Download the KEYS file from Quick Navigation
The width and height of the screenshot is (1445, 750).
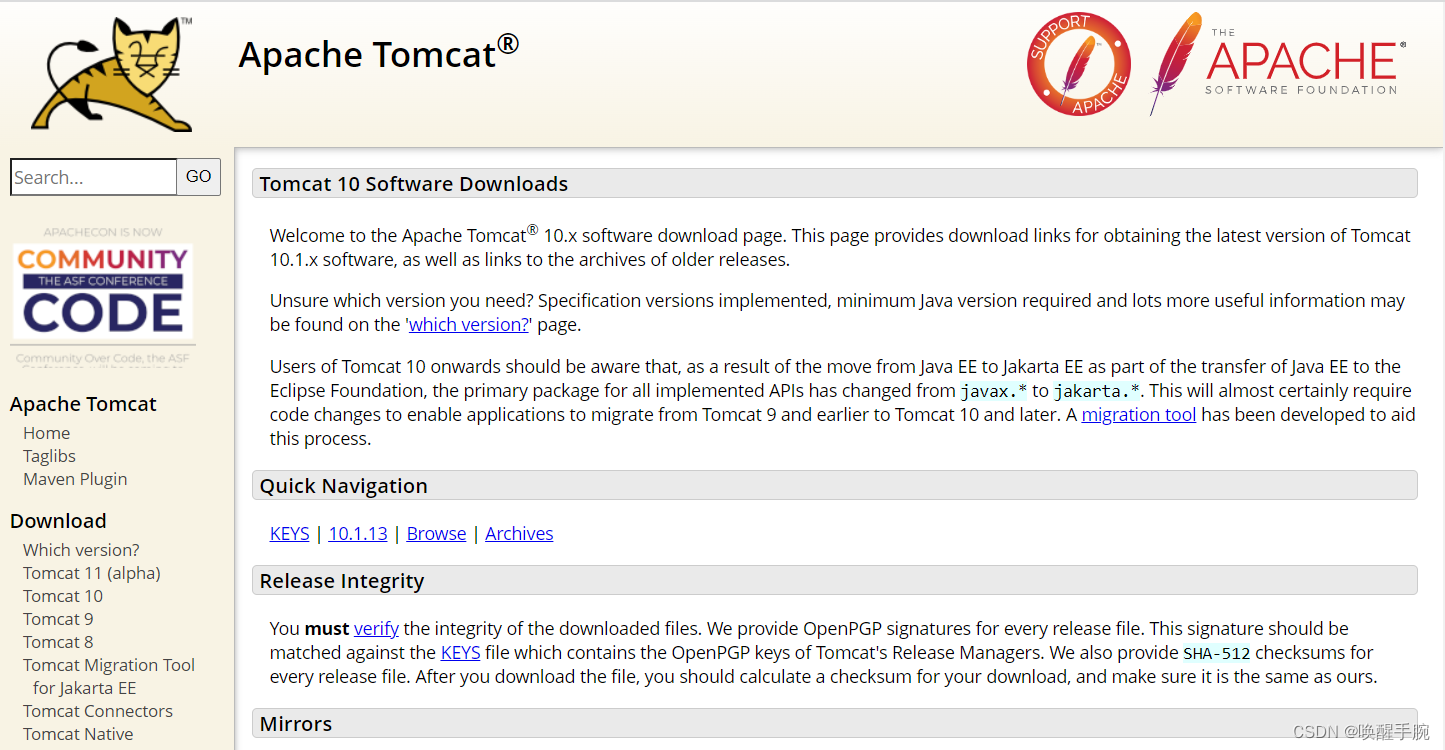click(289, 533)
